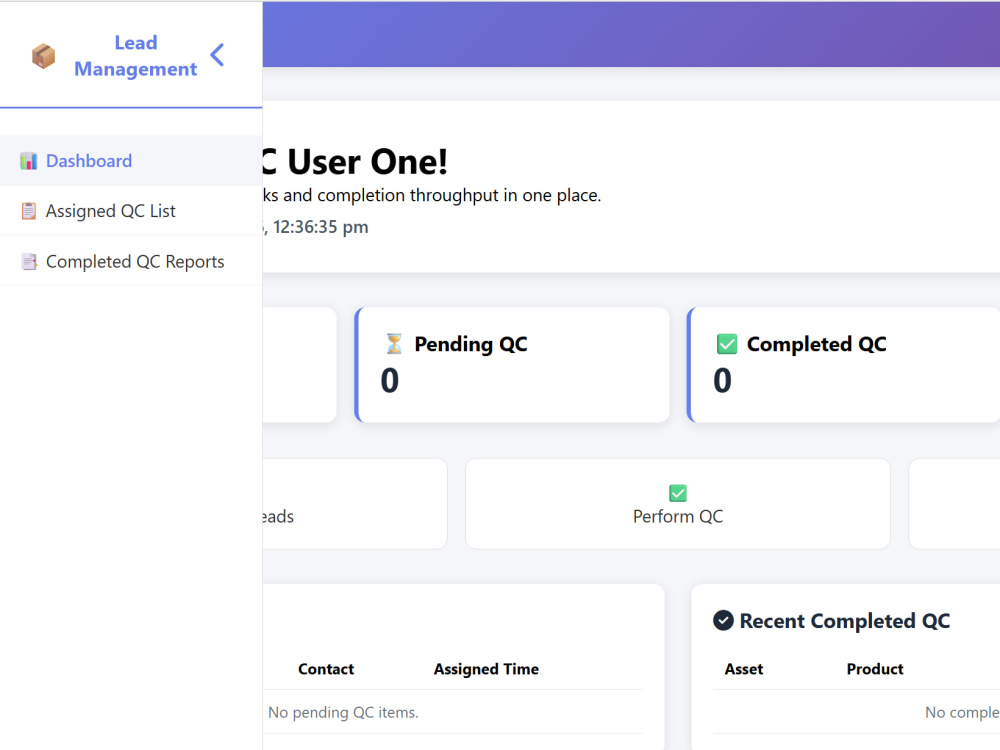
Task: Click green check icon above Perform QC
Action: [x=677, y=493]
